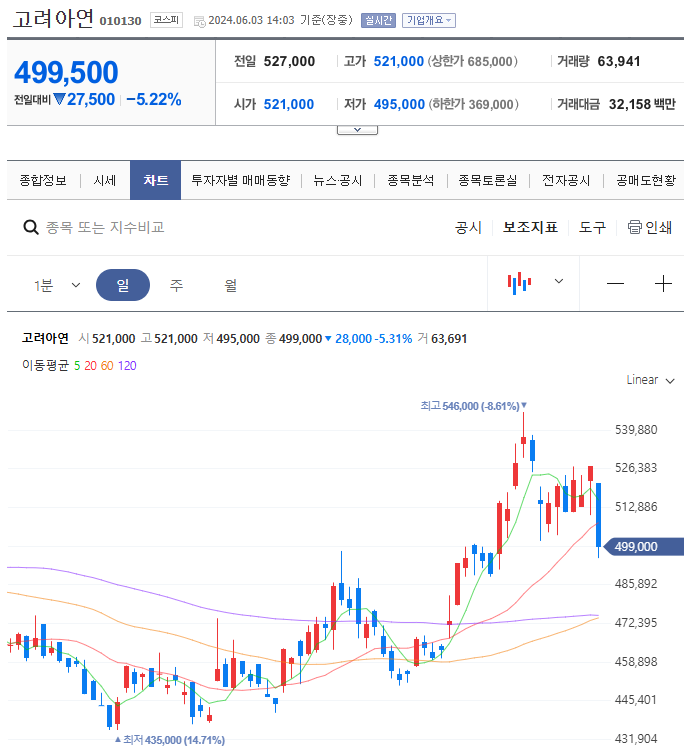The height and width of the screenshot is (753, 684).
Task: Expand the quote details chevron
Action: tap(357, 130)
